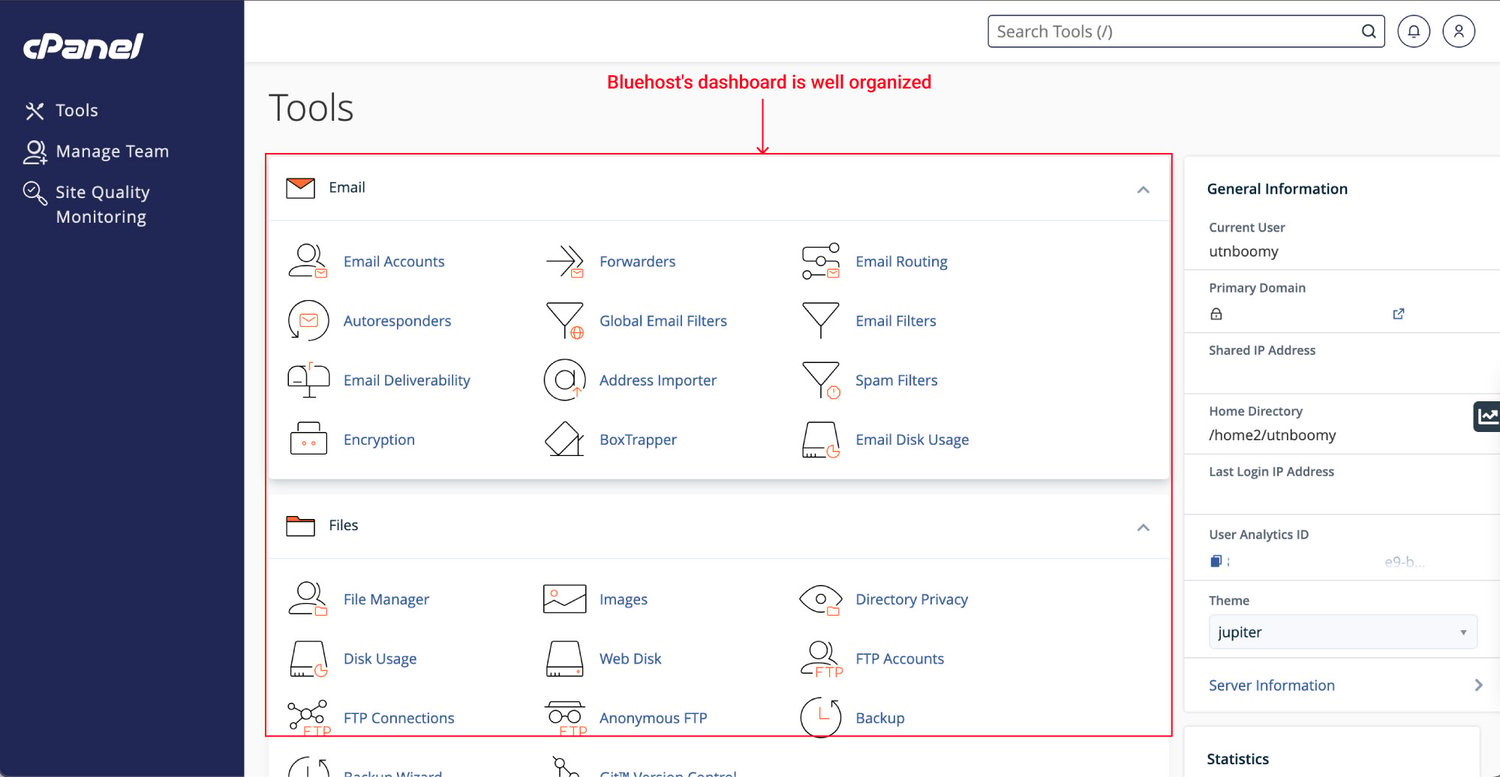Click the Encryption icon
The width and height of the screenshot is (1500, 777).
click(x=308, y=439)
